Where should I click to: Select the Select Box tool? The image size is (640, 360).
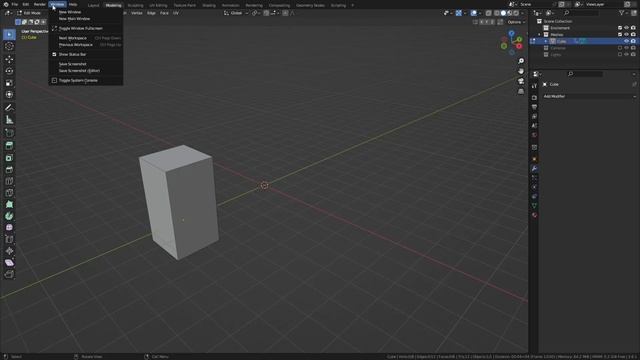click(x=9, y=35)
